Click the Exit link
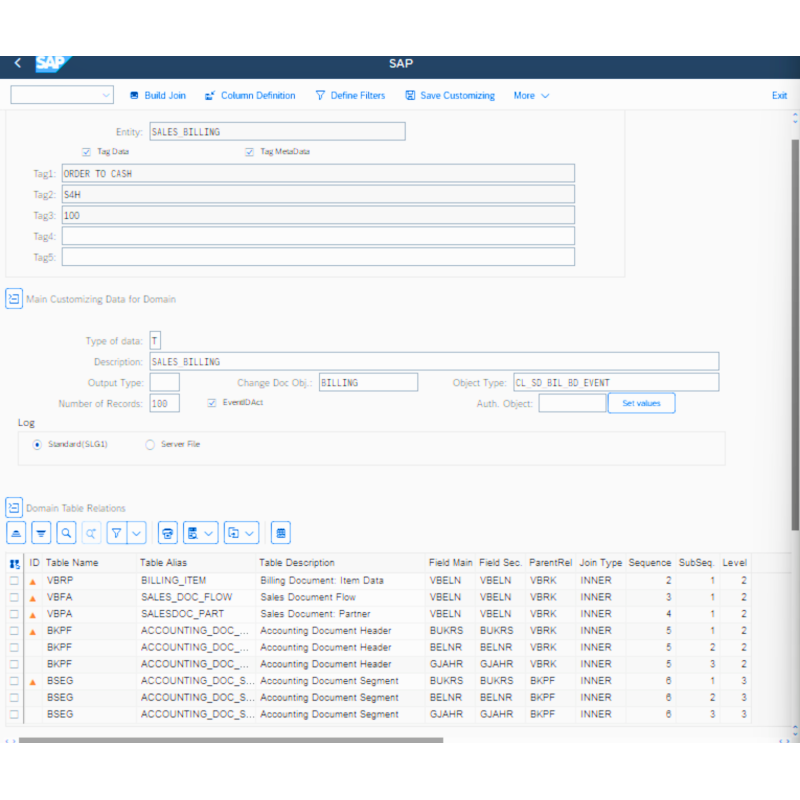The width and height of the screenshot is (800, 800). pyautogui.click(x=779, y=95)
